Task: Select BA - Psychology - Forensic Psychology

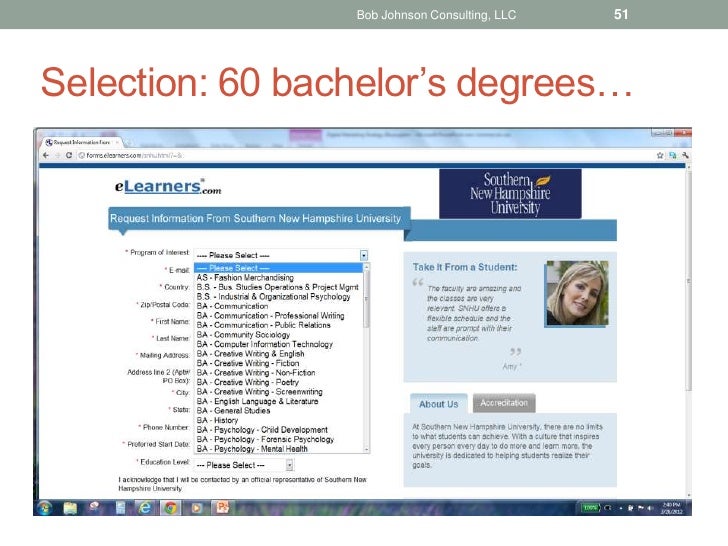Action: pyautogui.click(x=279, y=439)
